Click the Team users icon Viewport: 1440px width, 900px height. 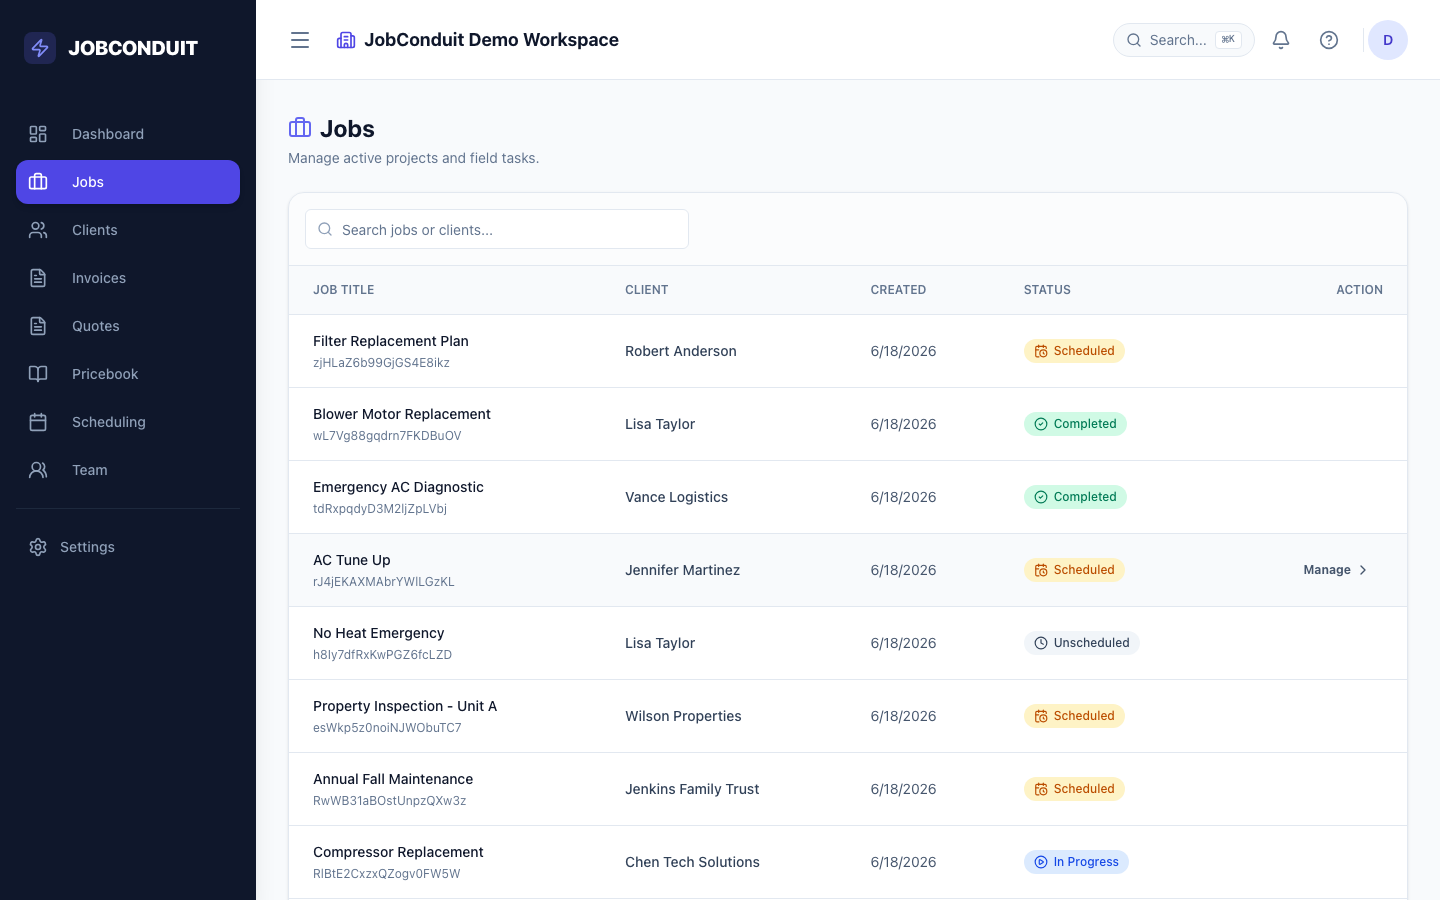click(x=38, y=470)
